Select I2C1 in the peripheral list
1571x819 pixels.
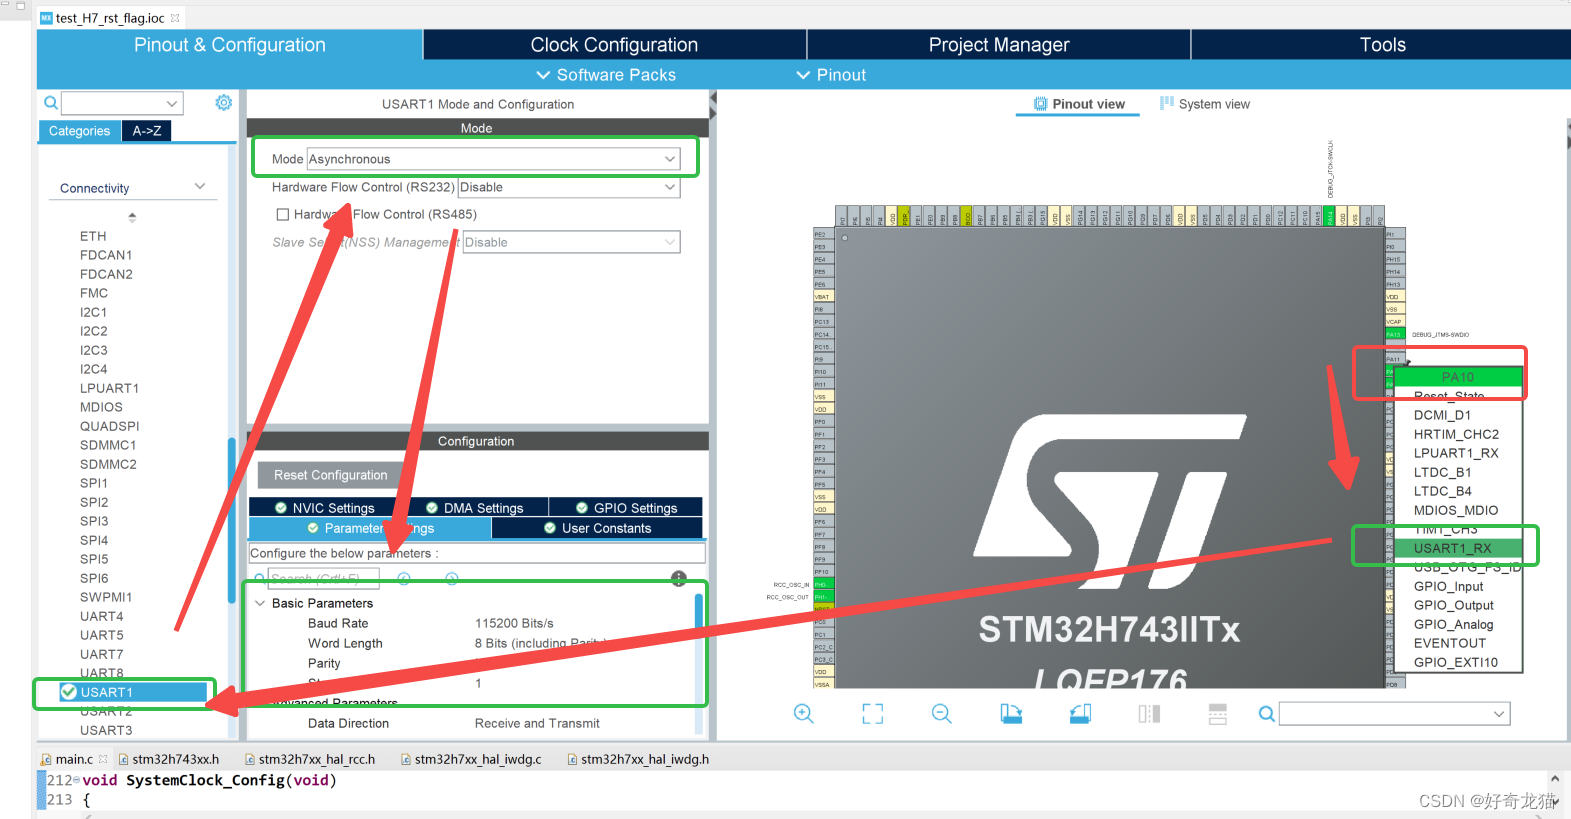(x=94, y=312)
